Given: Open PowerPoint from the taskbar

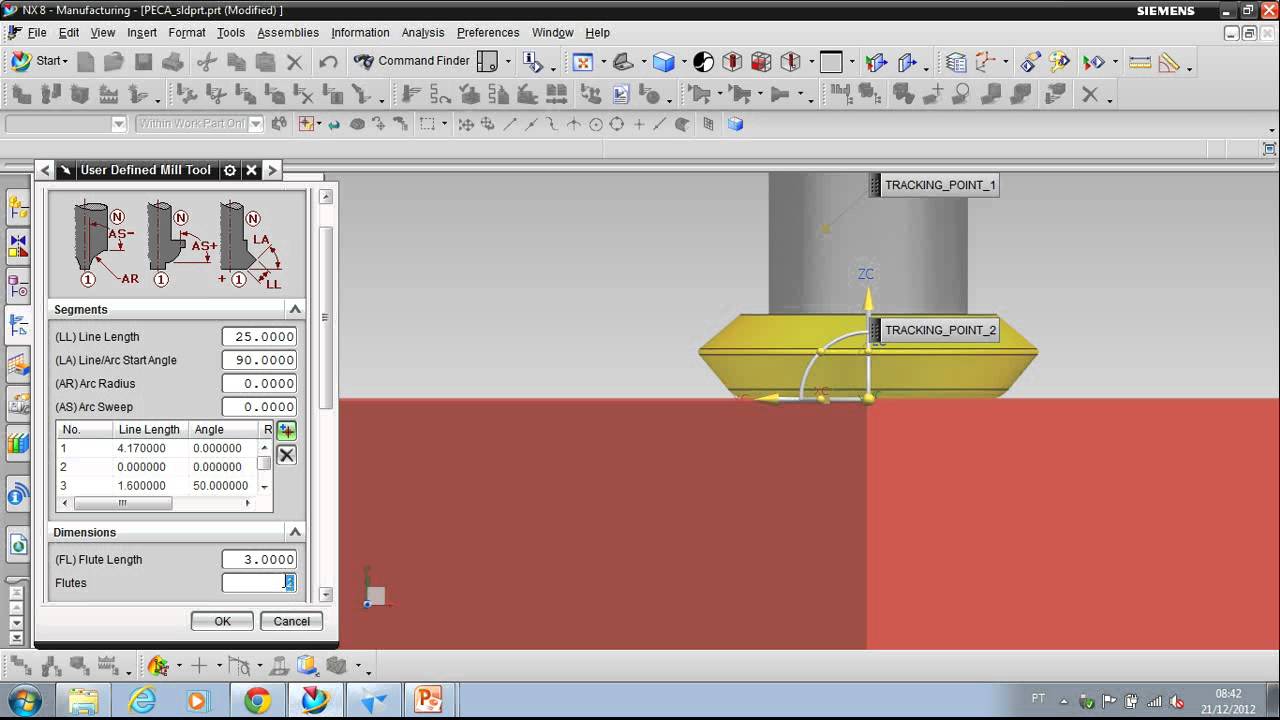Looking at the screenshot, I should 429,702.
